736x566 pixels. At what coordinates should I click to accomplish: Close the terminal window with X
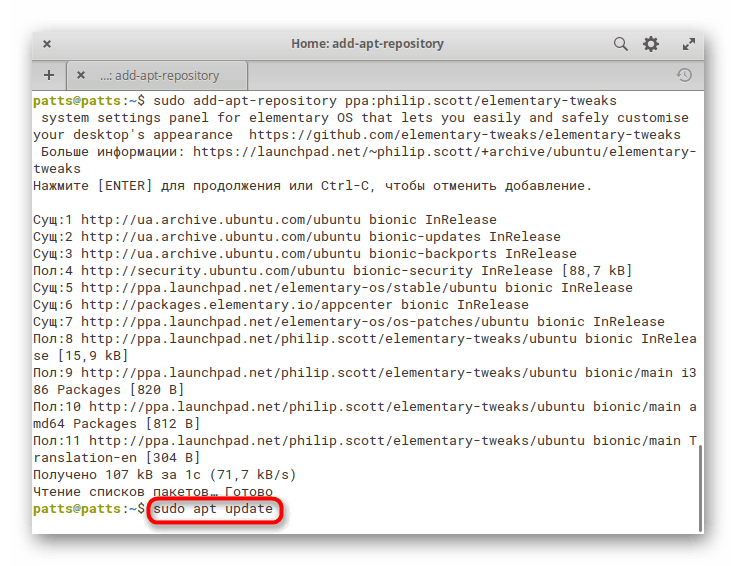pyautogui.click(x=47, y=44)
